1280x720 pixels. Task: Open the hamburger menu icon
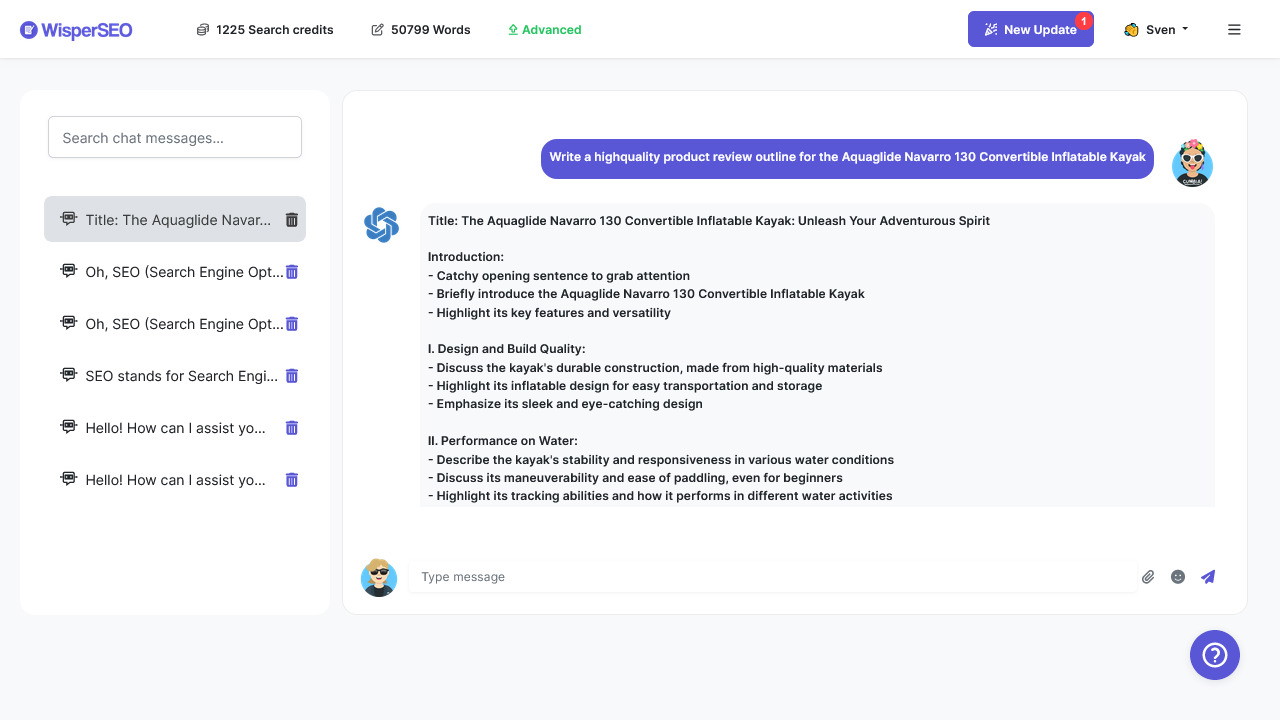pos(1234,30)
